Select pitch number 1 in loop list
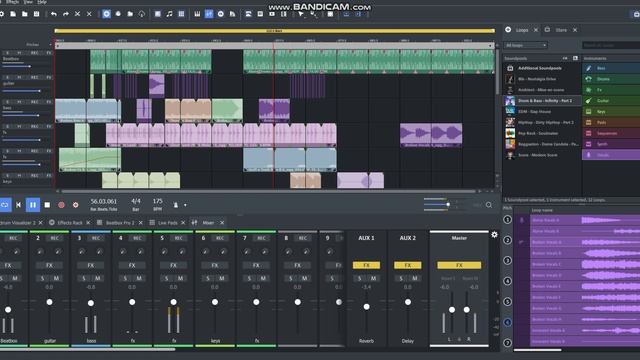The width and height of the screenshot is (640, 360). pos(507,220)
